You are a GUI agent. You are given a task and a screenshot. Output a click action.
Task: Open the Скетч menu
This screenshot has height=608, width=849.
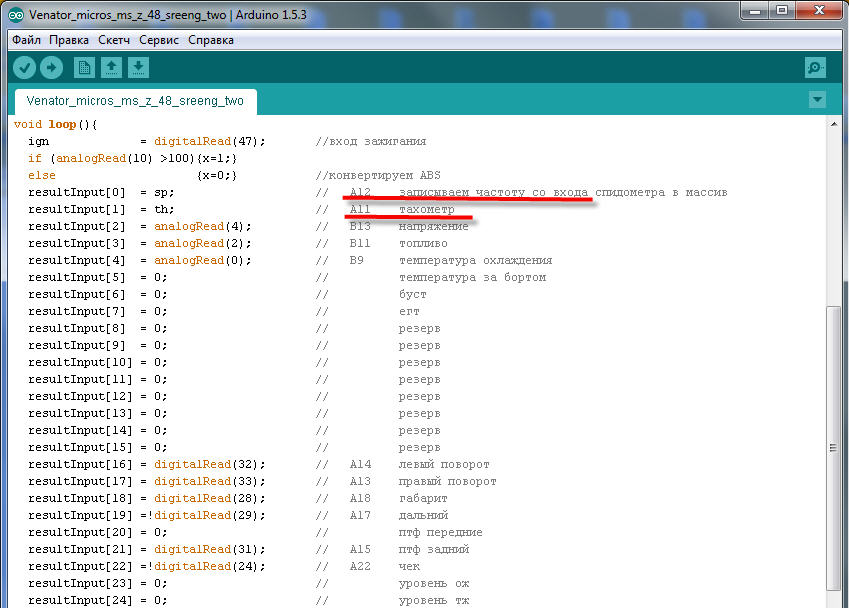click(x=115, y=40)
